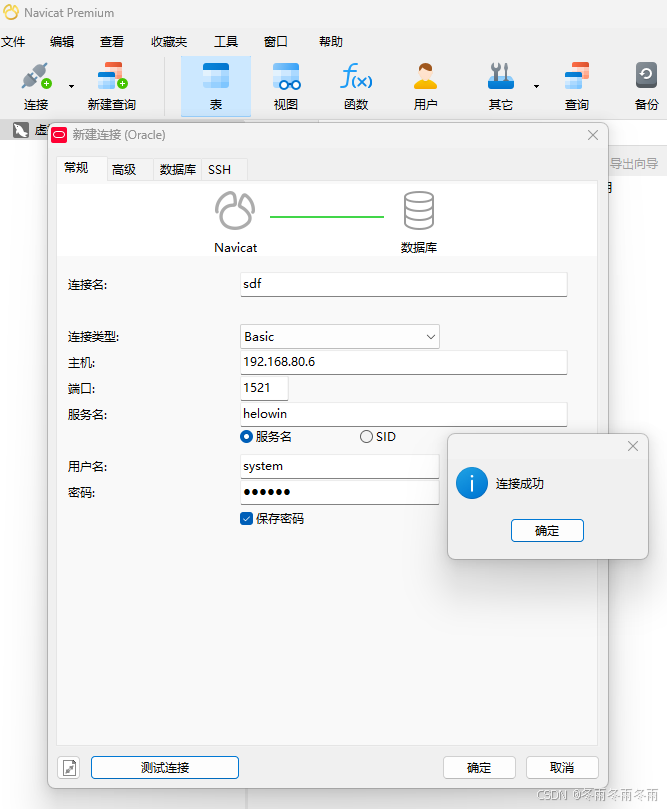Click the 连接名 field containing sdf
The image size is (667, 809).
click(x=403, y=284)
